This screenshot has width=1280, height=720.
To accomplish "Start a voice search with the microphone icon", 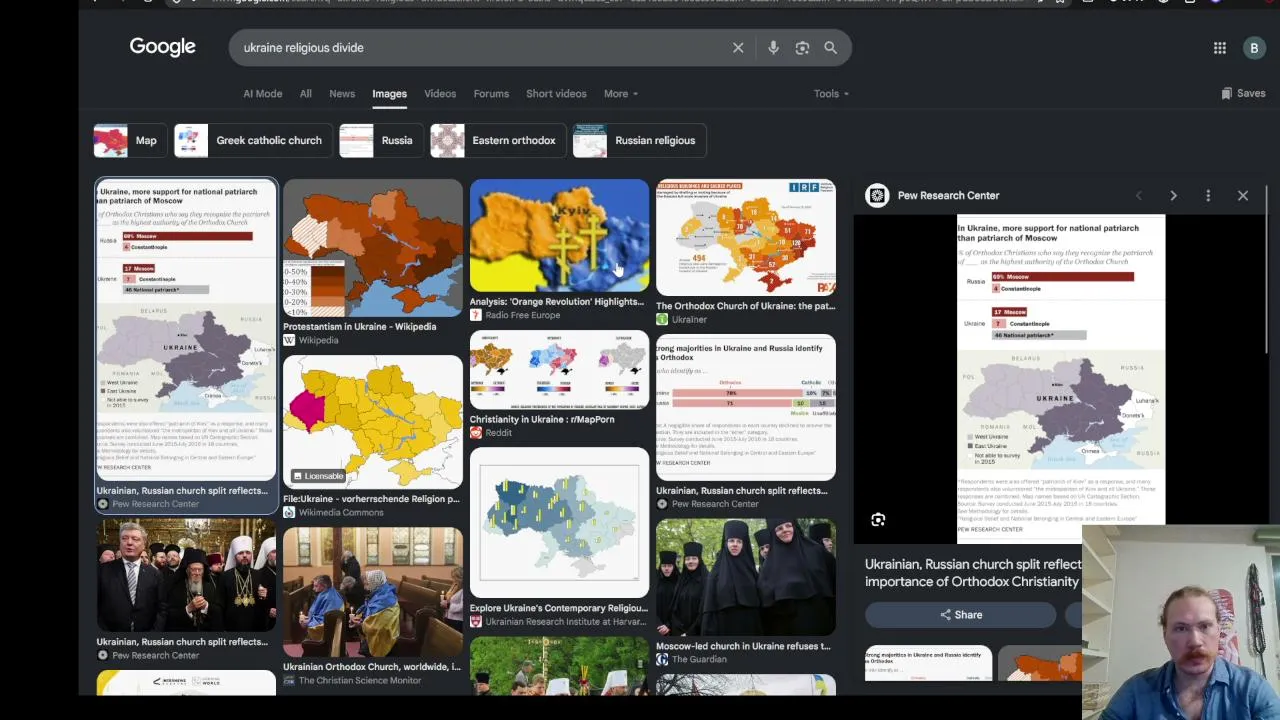I will (x=773, y=48).
